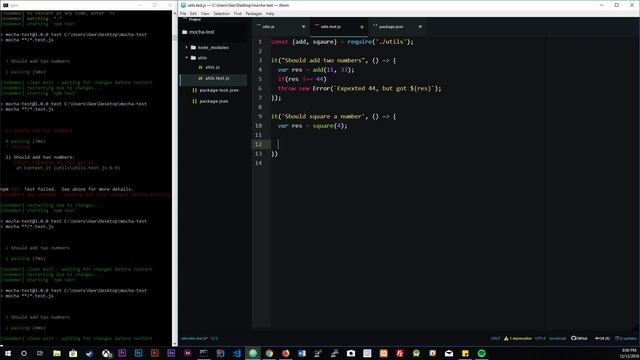Collapse the utils folder arrow
The height and width of the screenshot is (360, 640).
(187, 58)
